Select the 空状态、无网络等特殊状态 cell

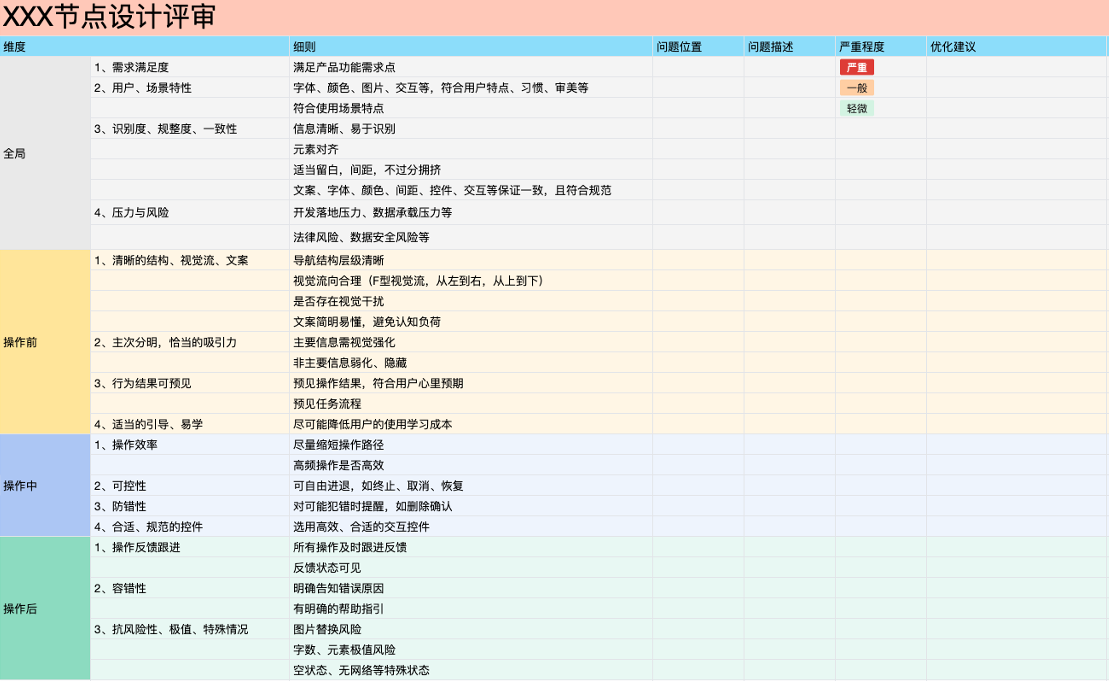471,670
